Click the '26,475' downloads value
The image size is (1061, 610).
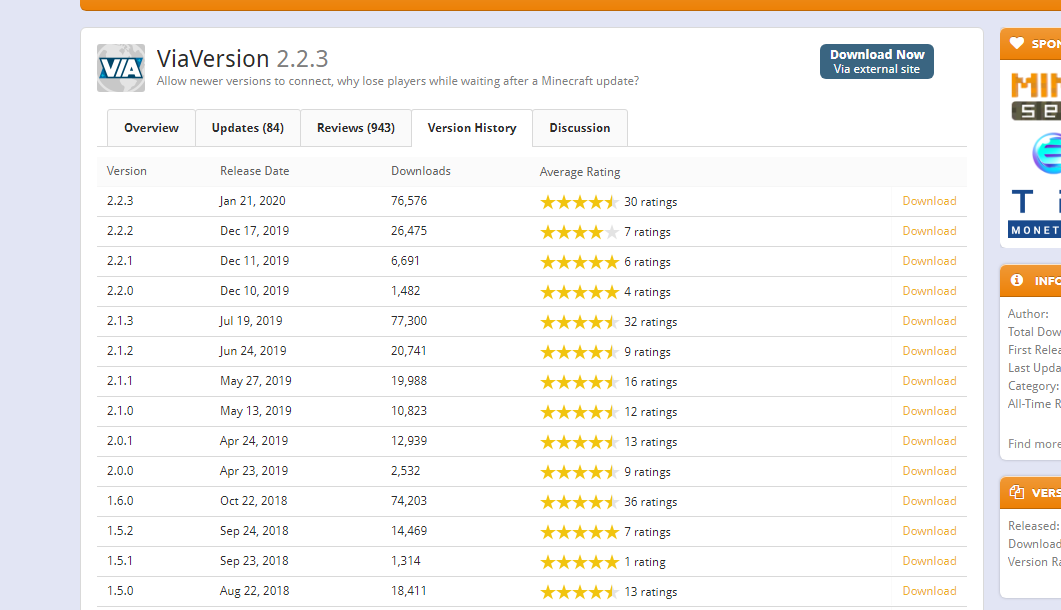409,231
